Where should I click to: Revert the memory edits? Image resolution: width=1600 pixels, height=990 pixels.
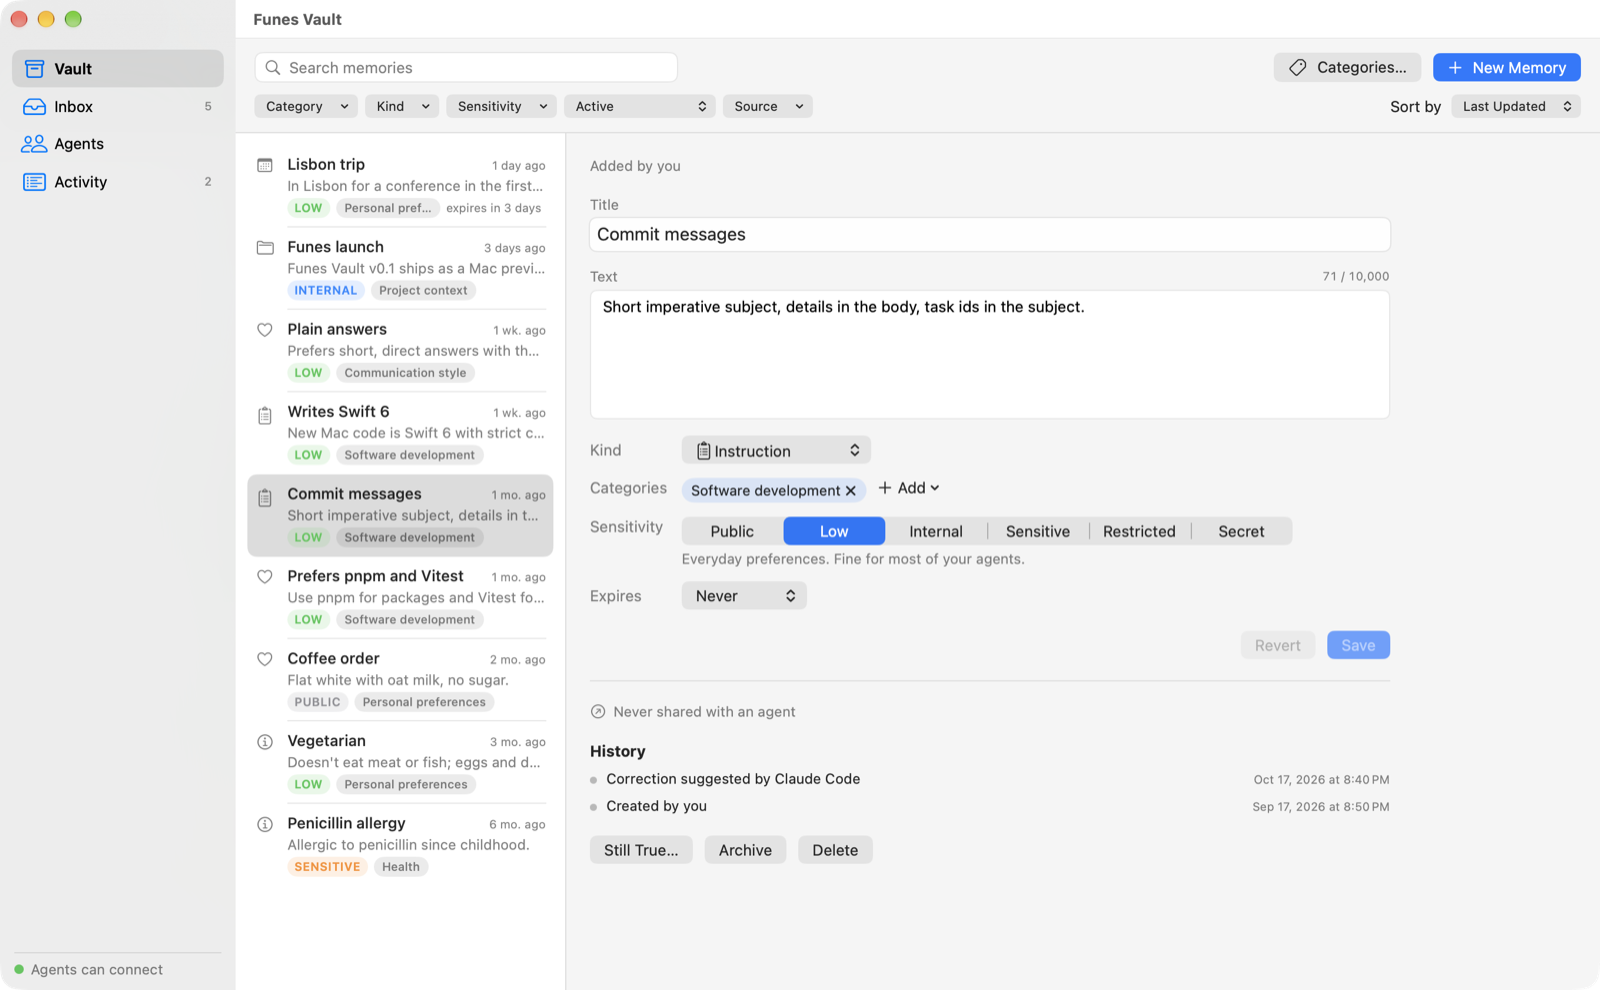tap(1277, 645)
